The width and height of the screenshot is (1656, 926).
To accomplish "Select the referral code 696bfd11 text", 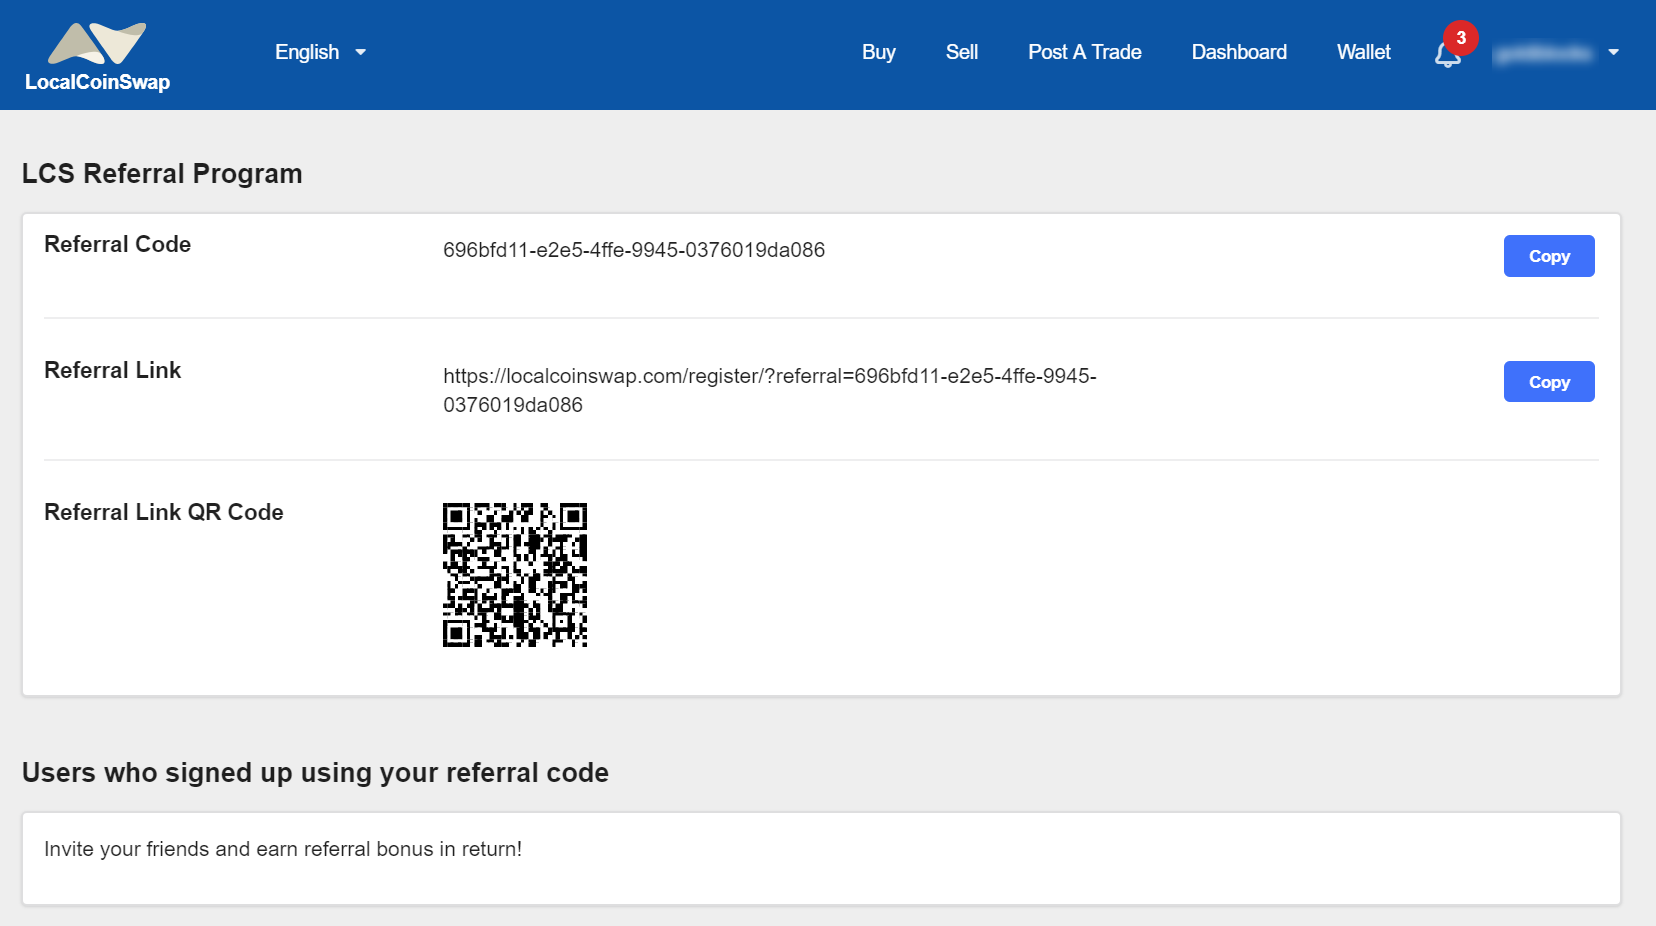I will click(634, 250).
